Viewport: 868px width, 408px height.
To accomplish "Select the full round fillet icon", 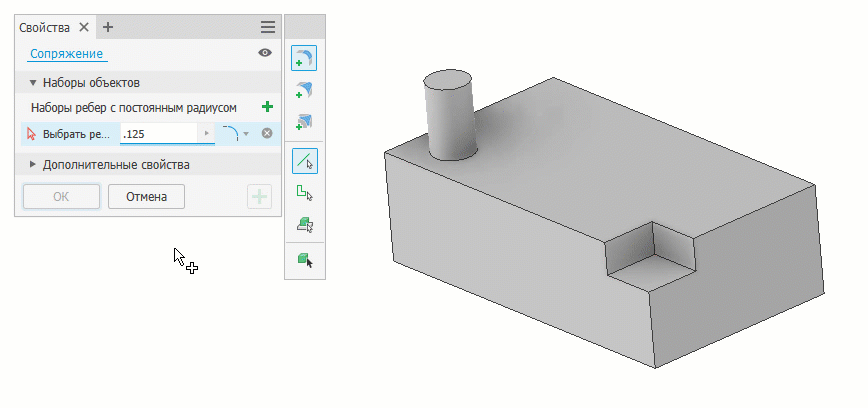I will [304, 122].
